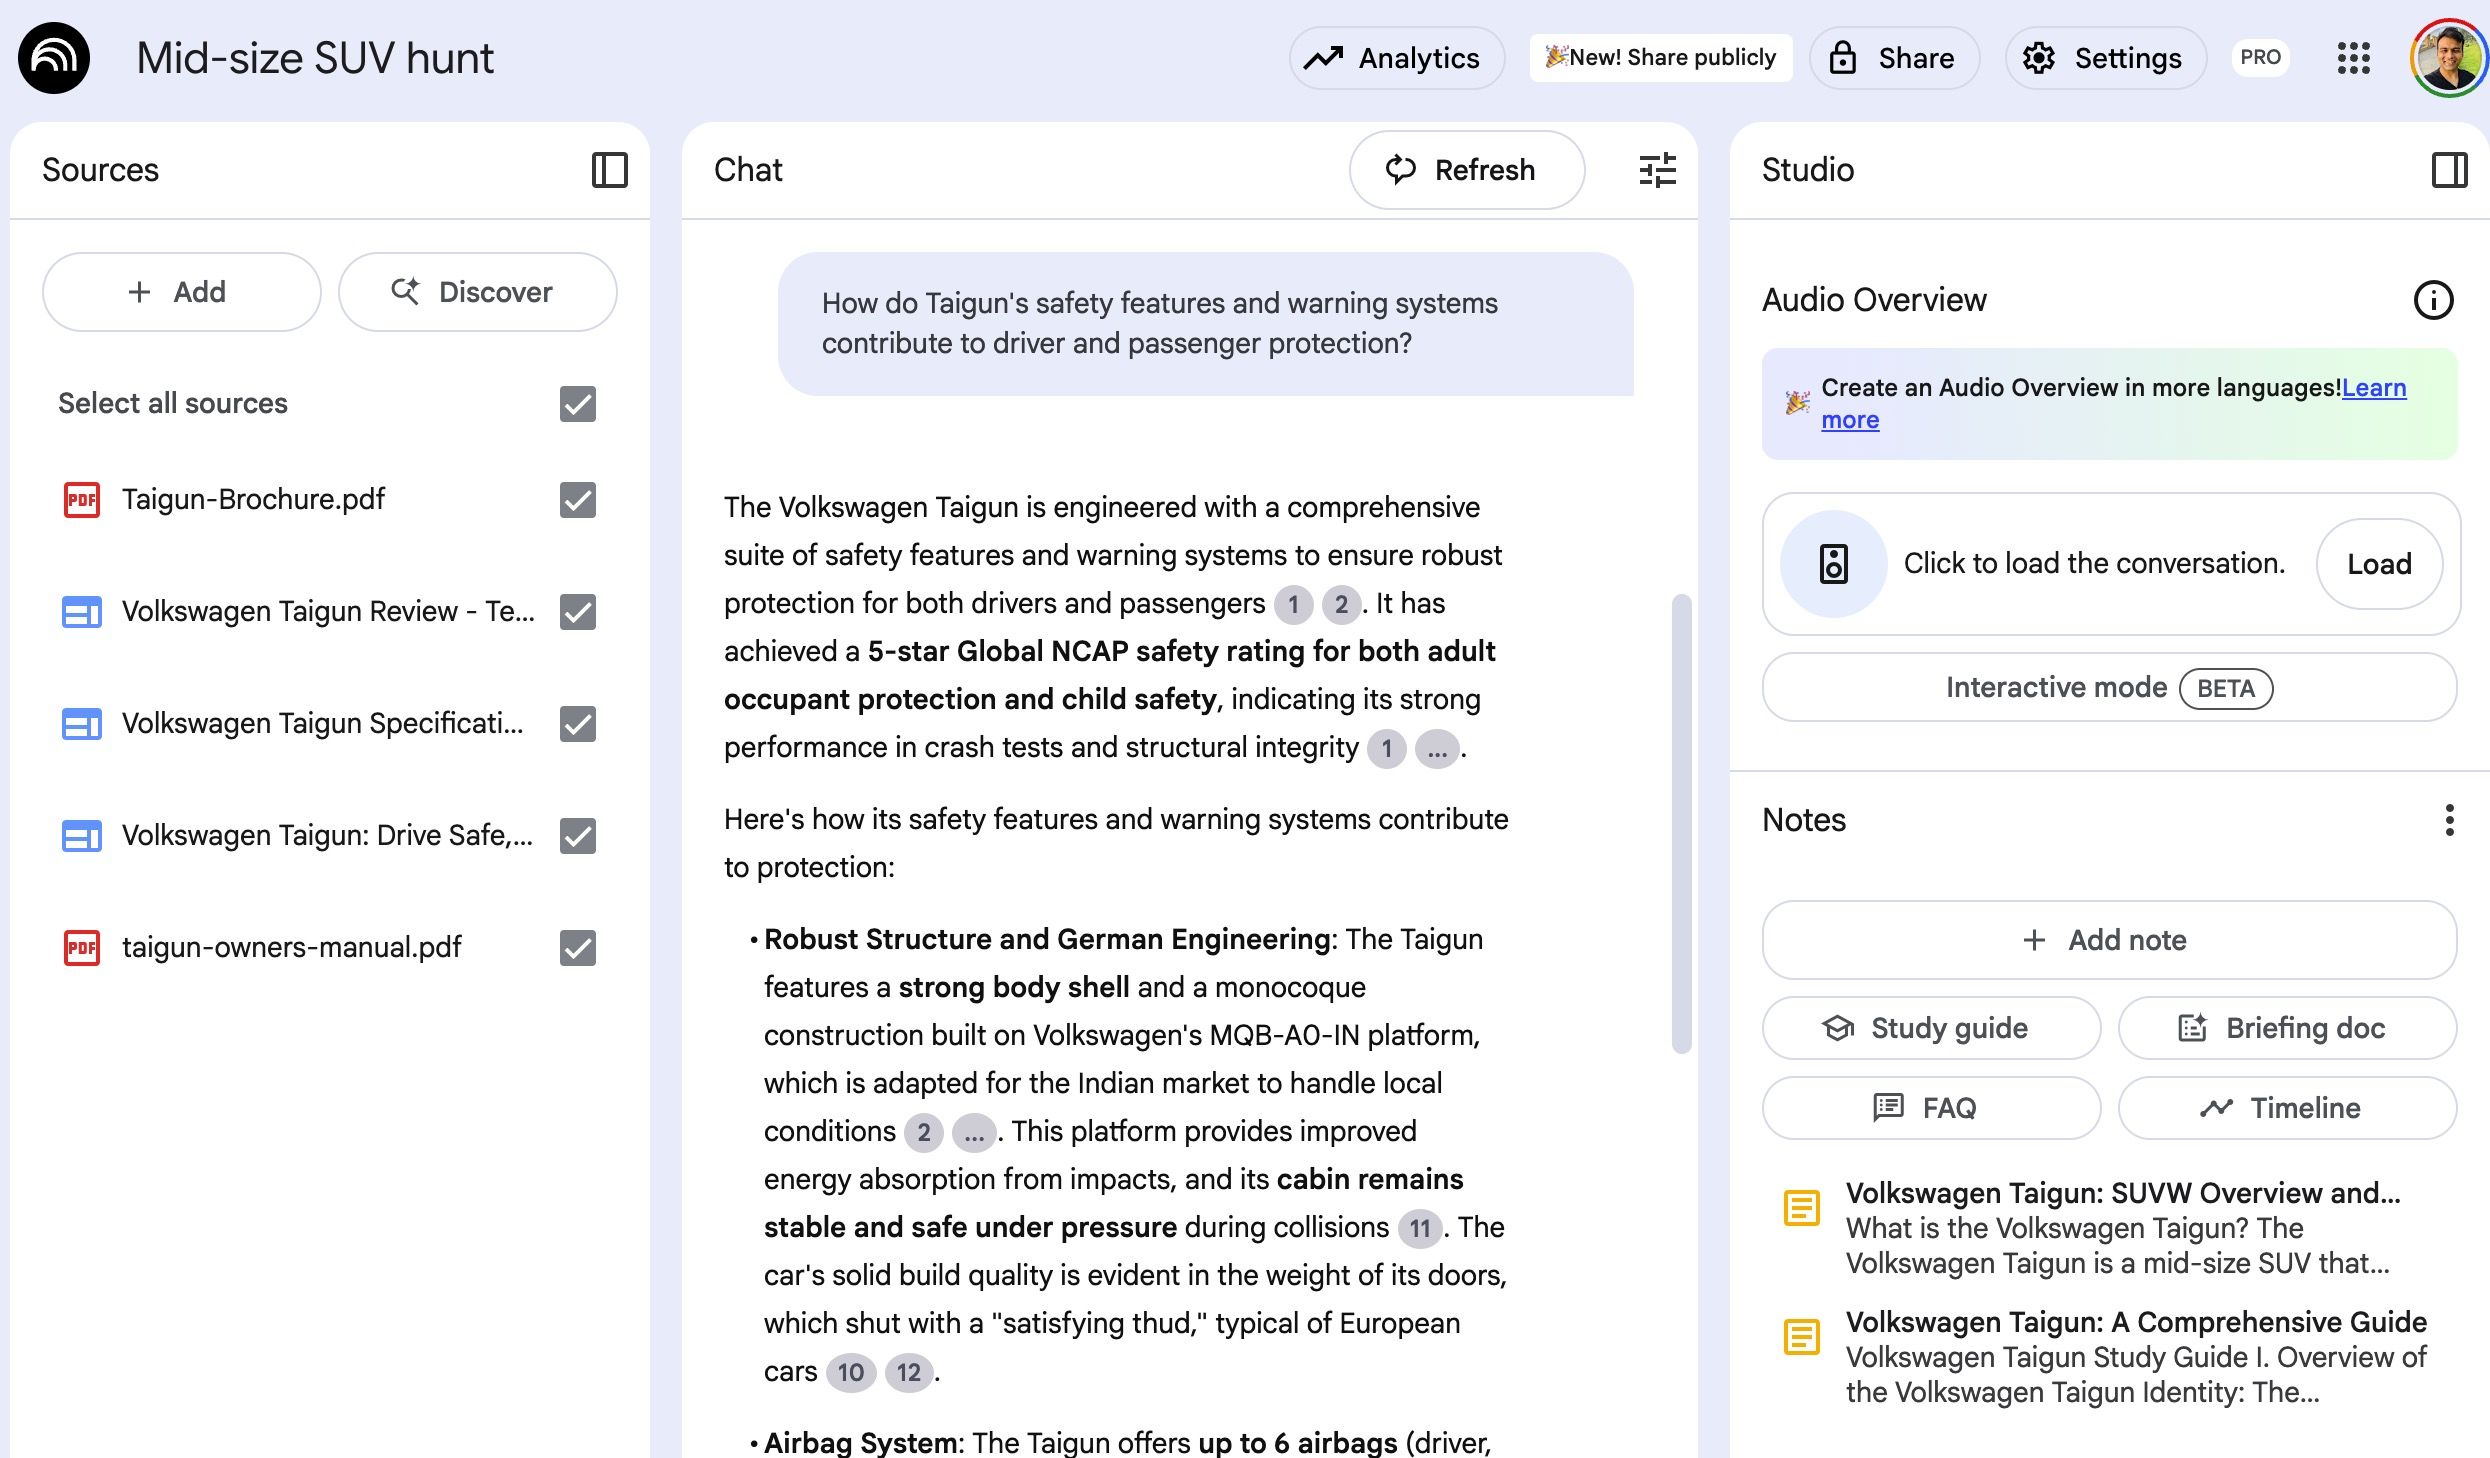This screenshot has width=2490, height=1458.
Task: Click the Audio Overview info icon
Action: (2433, 300)
